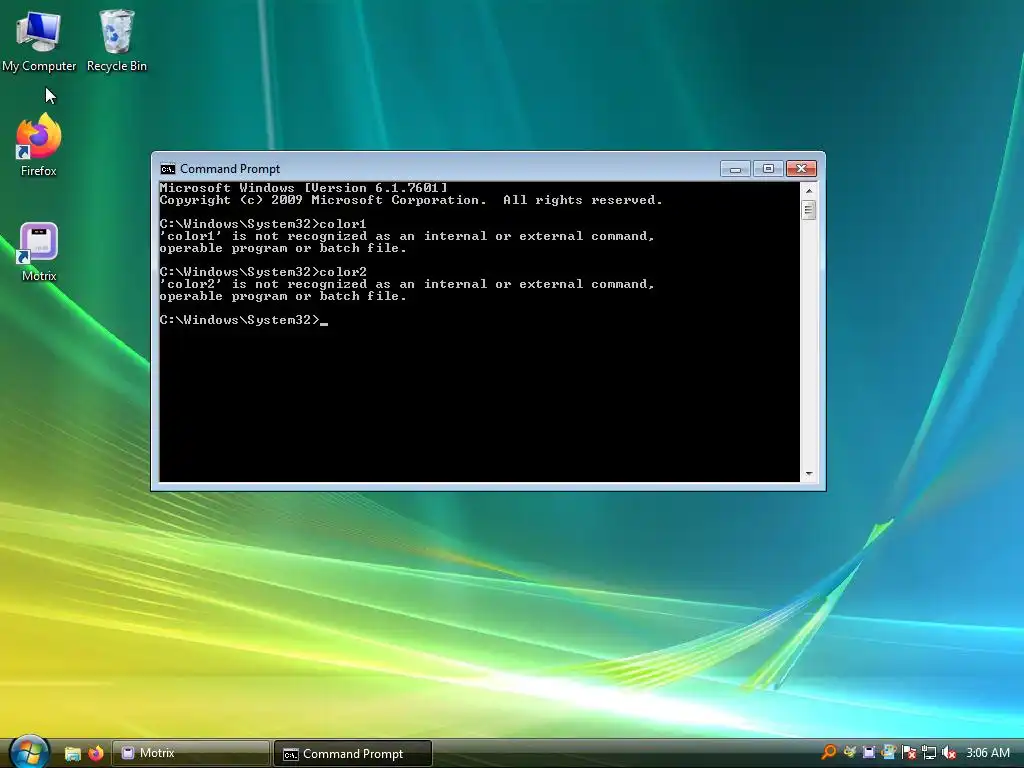Viewport: 1024px width, 768px height.
Task: Launch Firefox from quick launch bar
Action: point(96,754)
